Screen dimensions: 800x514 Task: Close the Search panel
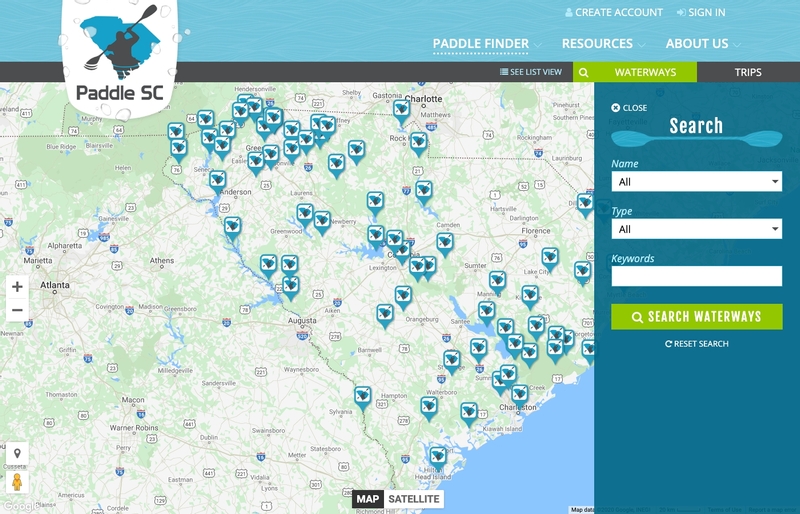point(629,108)
